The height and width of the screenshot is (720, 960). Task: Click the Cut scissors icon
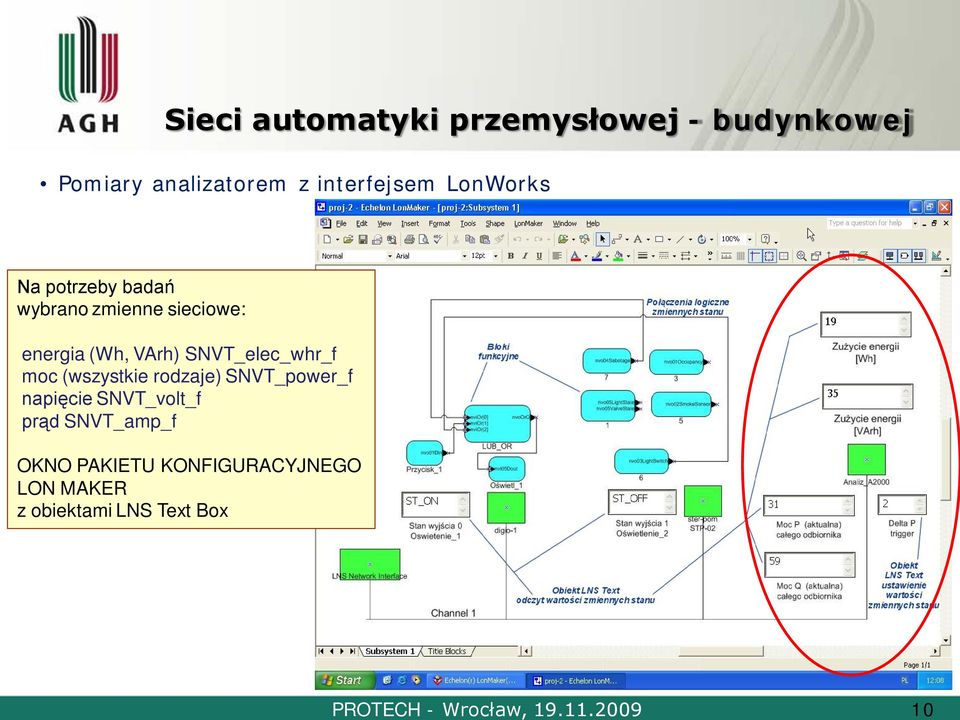pyautogui.click(x=456, y=239)
